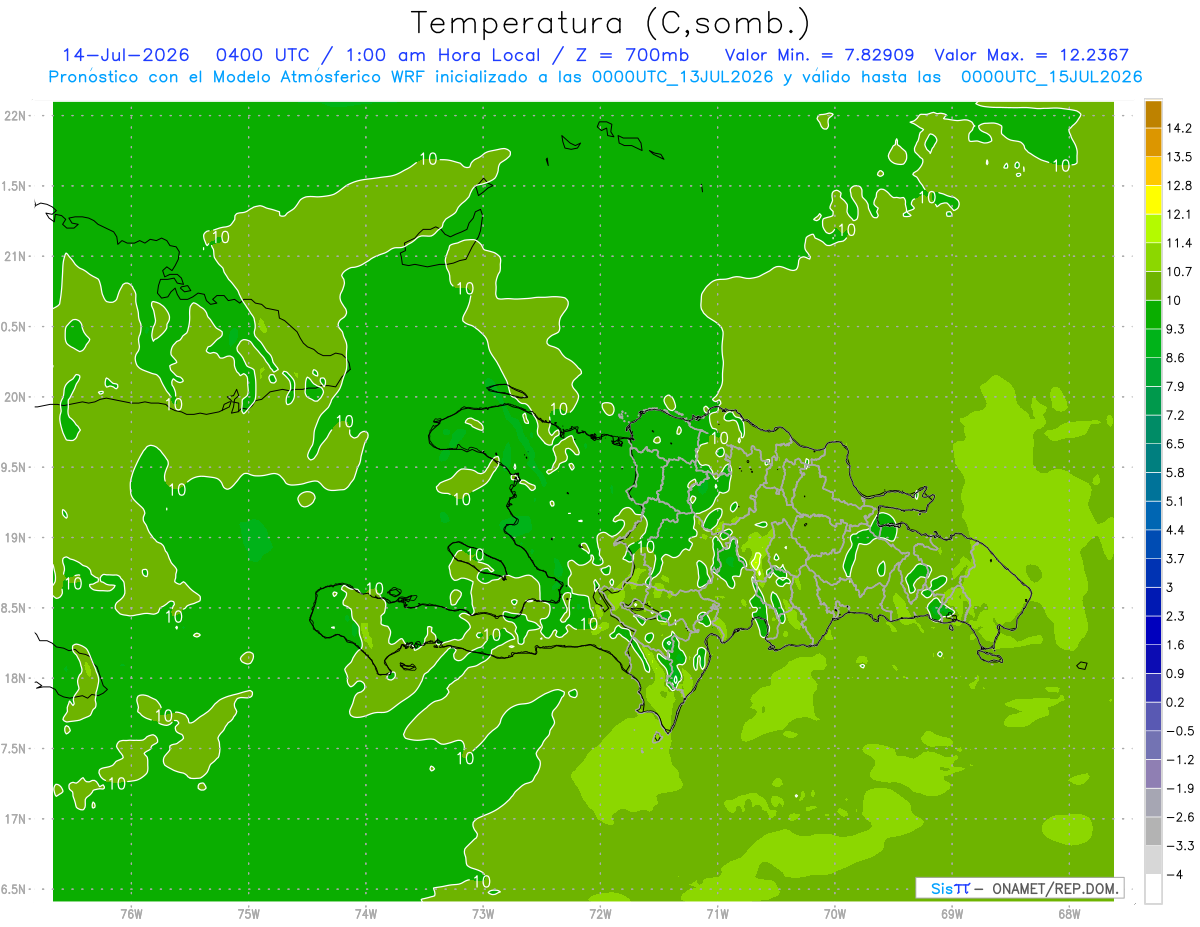Click the '71W' longitude axis label
Screen dimensions: 1200x927
(x=717, y=914)
